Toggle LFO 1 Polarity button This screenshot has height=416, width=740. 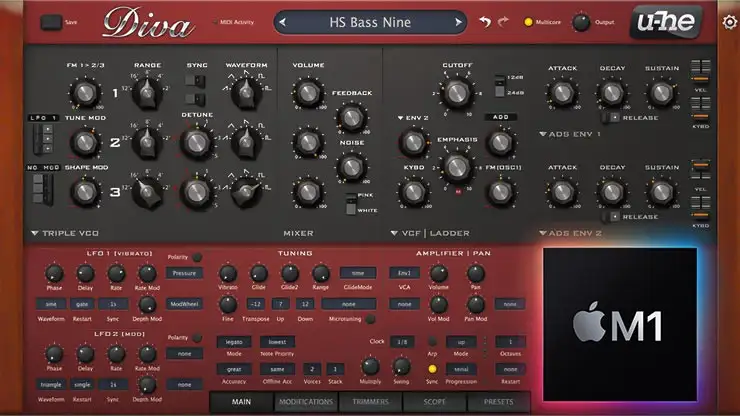[x=197, y=257]
